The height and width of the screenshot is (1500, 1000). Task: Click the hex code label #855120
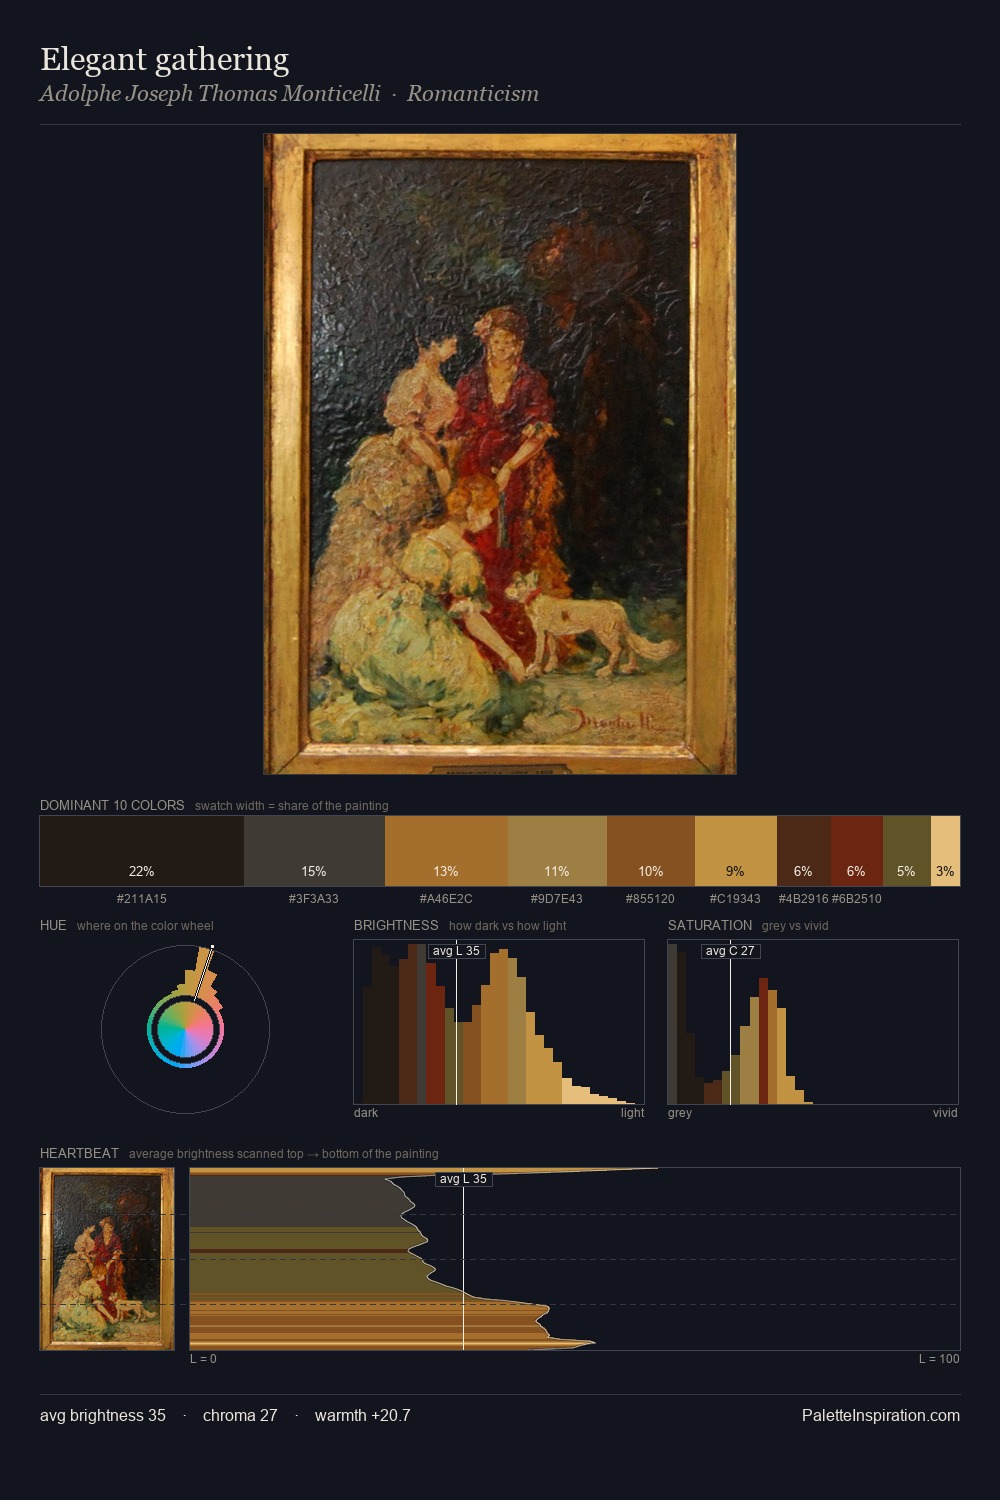click(x=651, y=899)
